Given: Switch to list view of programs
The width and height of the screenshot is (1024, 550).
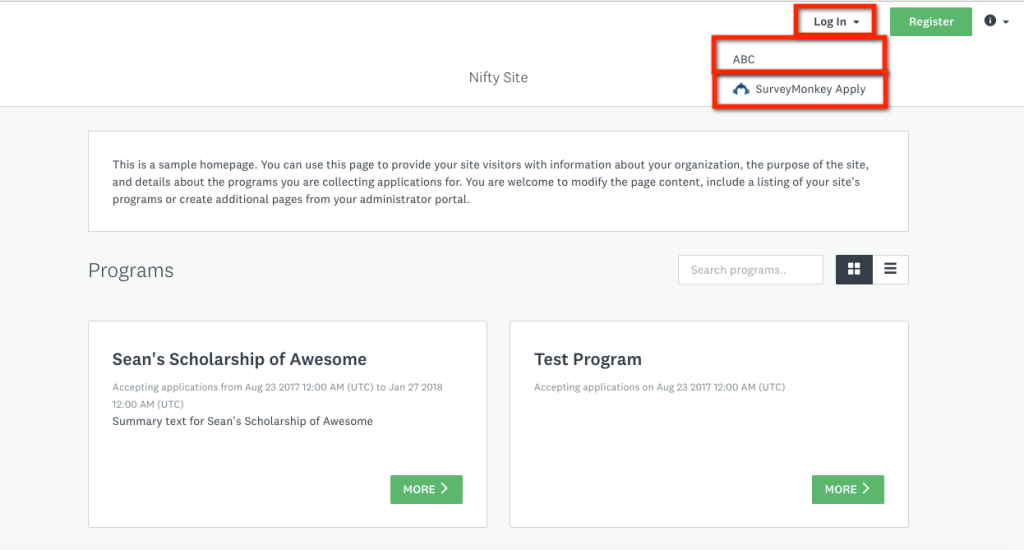Looking at the screenshot, I should tap(890, 269).
